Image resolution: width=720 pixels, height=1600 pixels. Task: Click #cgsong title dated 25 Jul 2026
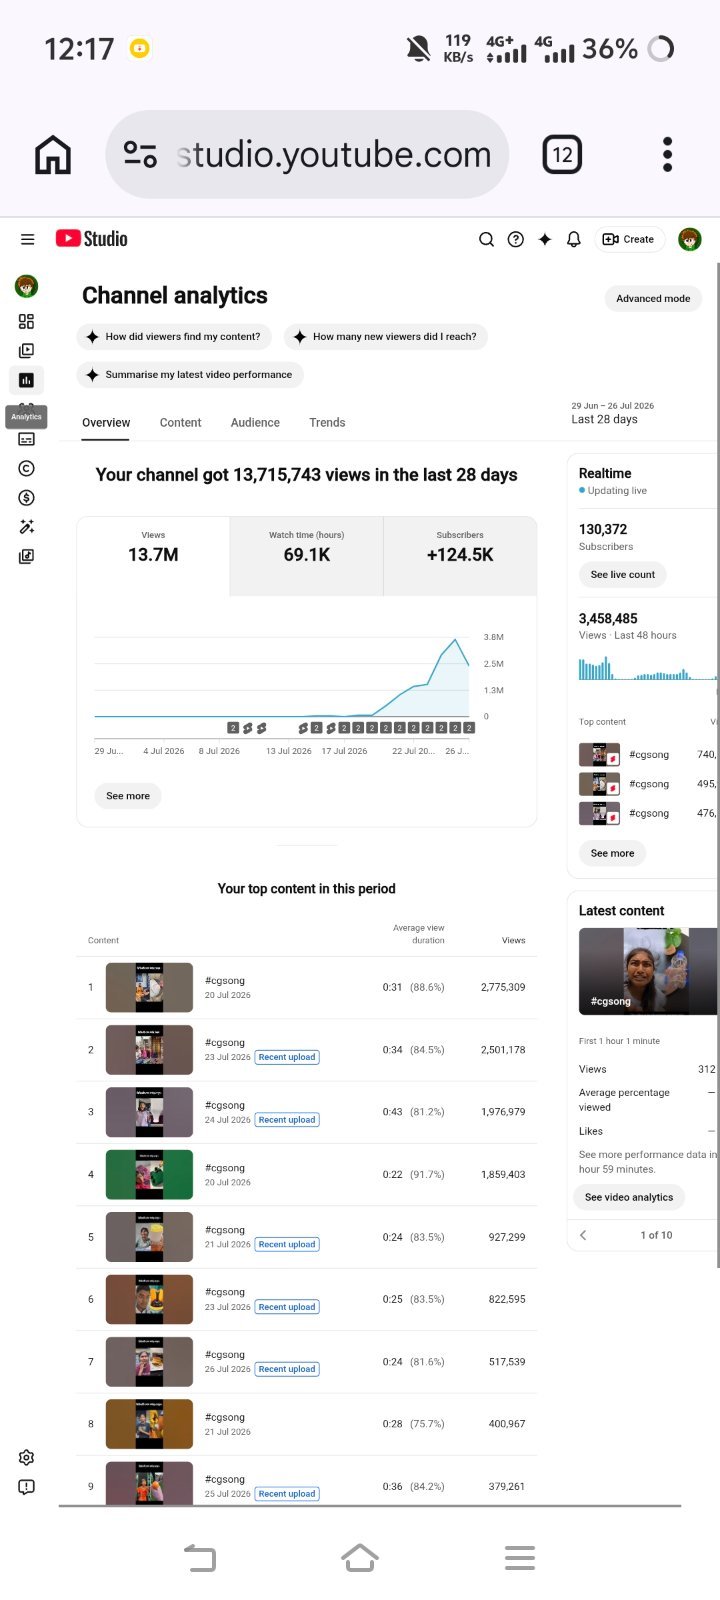[x=225, y=1479]
